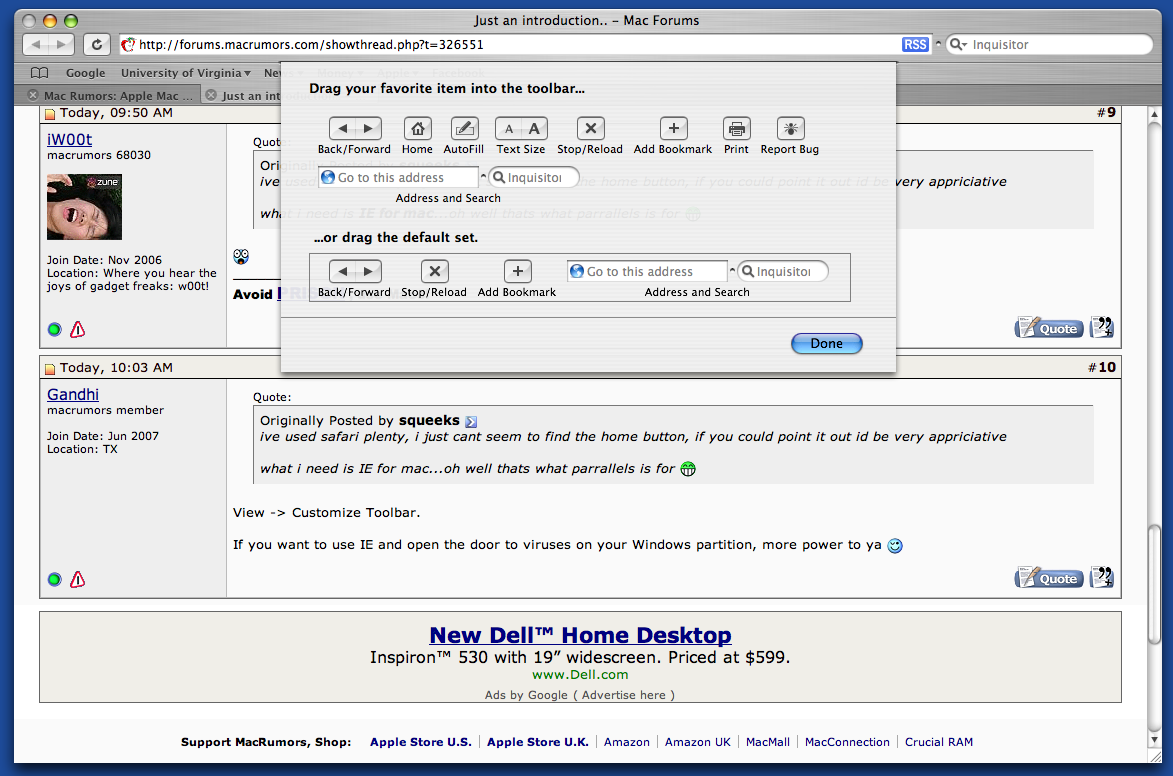The height and width of the screenshot is (776, 1173).
Task: Open MacMall shop link
Action: (x=768, y=742)
